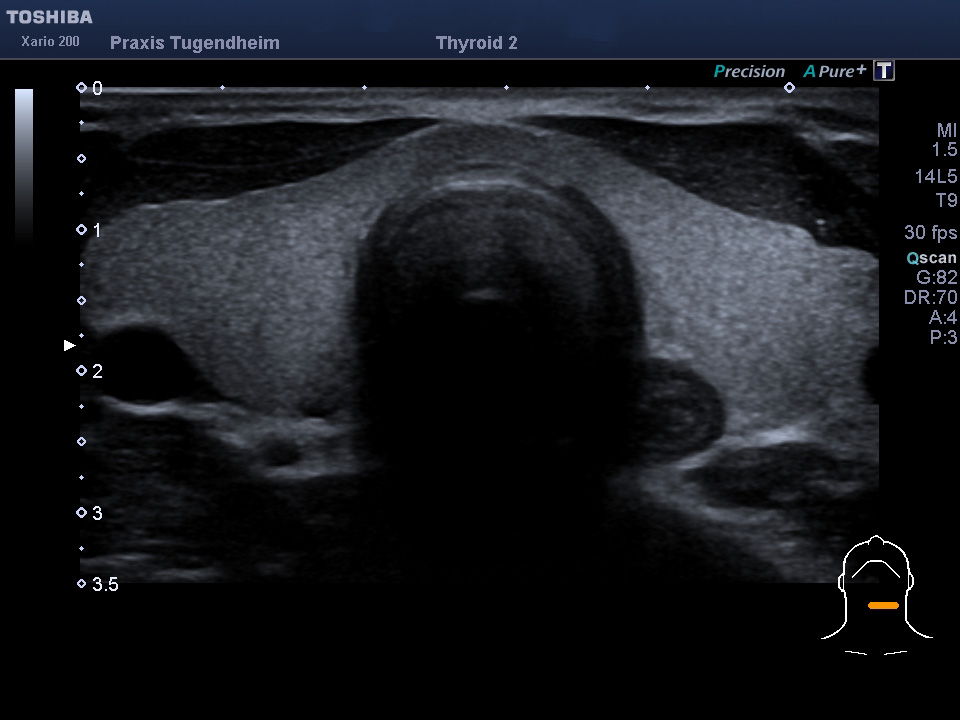Click the Qscan label

[x=931, y=258]
